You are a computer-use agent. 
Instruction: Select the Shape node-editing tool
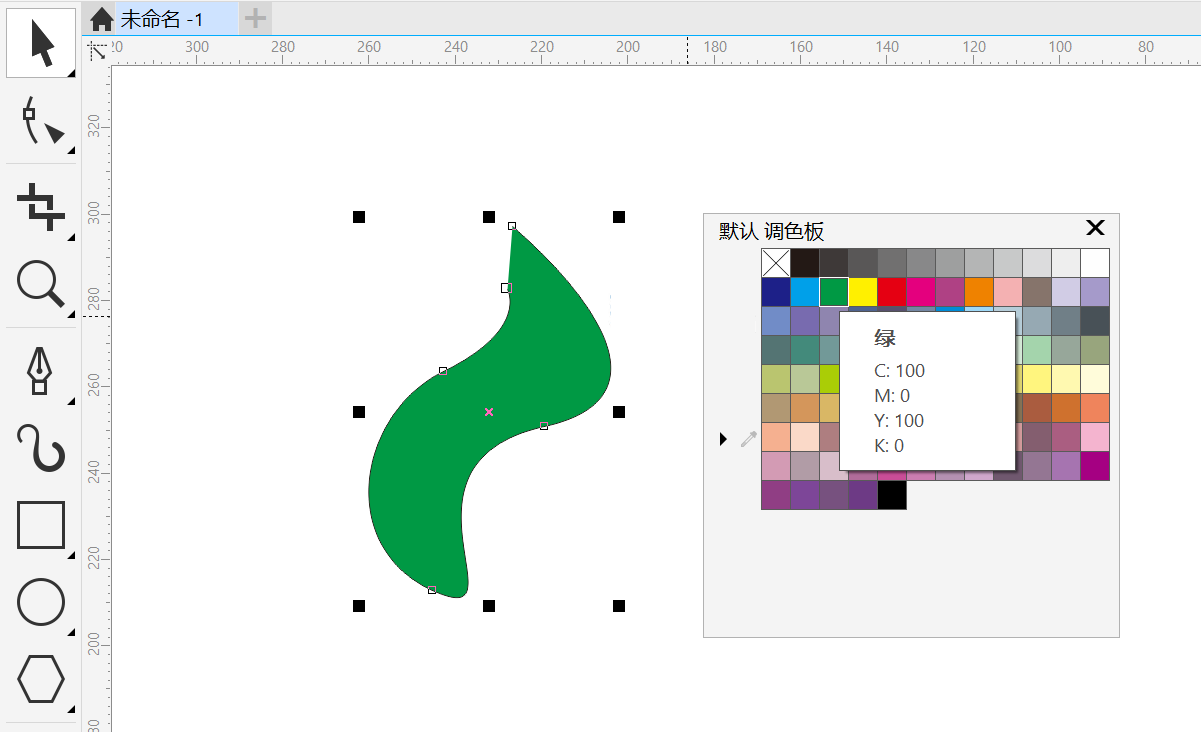tap(42, 121)
